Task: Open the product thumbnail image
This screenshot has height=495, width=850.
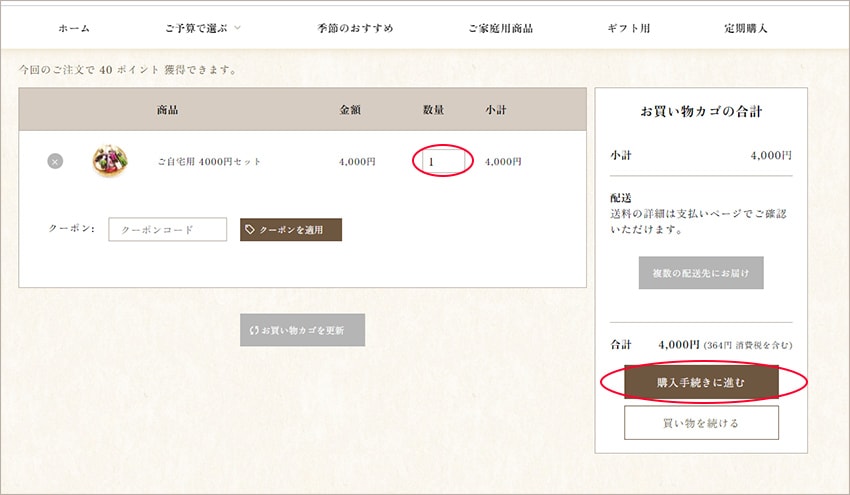Action: coord(109,161)
